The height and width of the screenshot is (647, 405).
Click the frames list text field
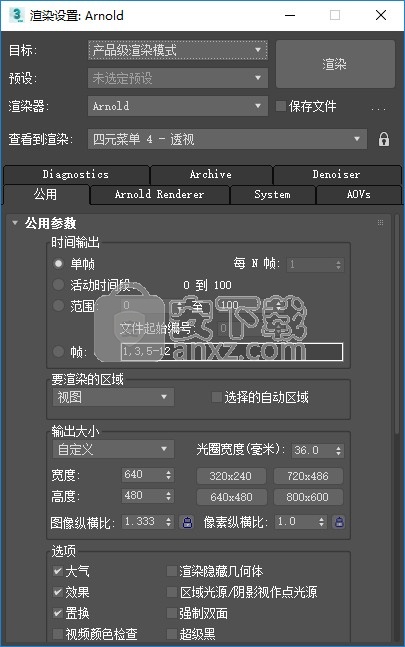[232, 352]
